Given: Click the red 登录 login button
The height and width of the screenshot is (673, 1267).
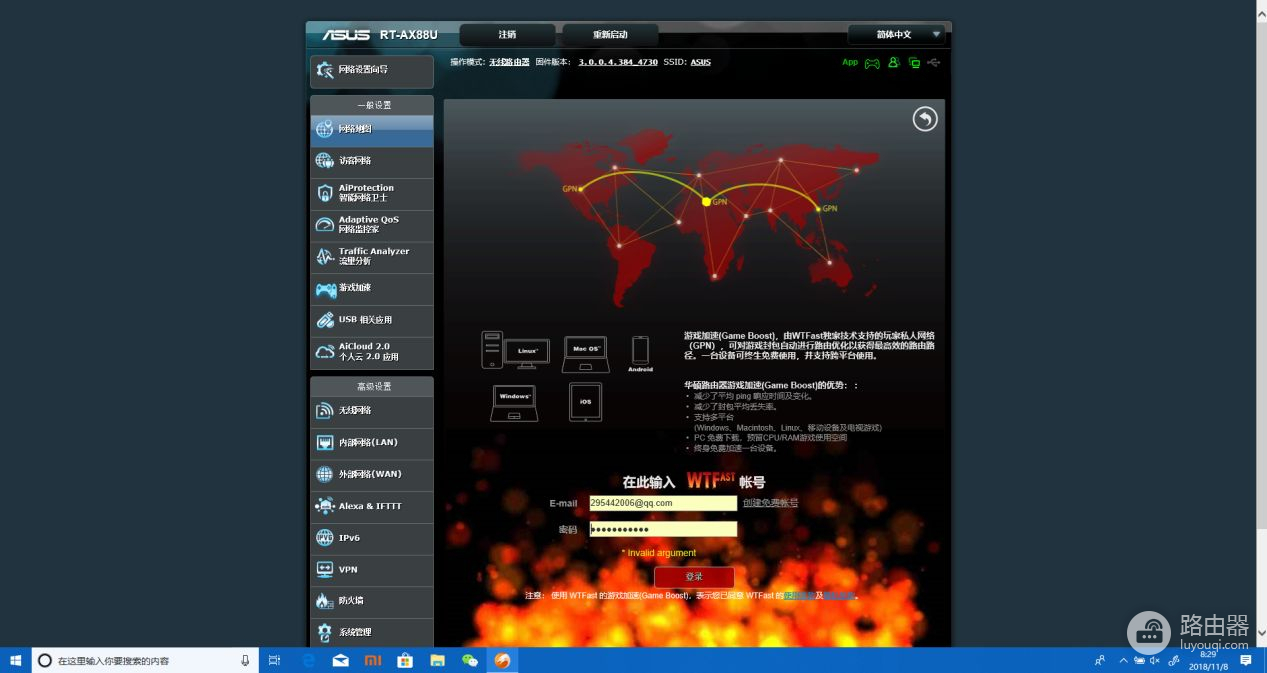Looking at the screenshot, I should pyautogui.click(x=694, y=577).
